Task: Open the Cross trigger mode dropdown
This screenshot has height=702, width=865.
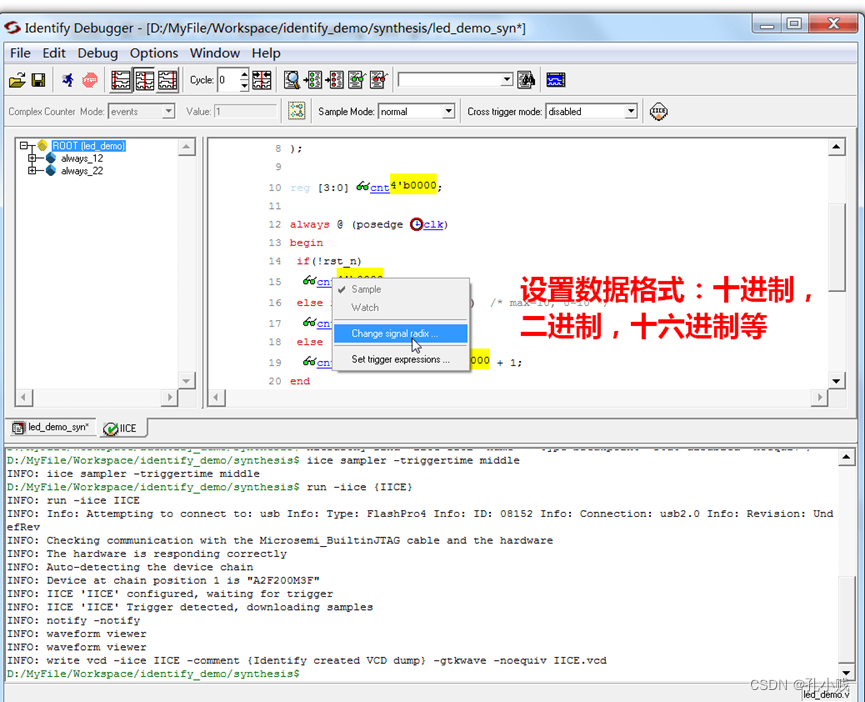Action: (631, 111)
